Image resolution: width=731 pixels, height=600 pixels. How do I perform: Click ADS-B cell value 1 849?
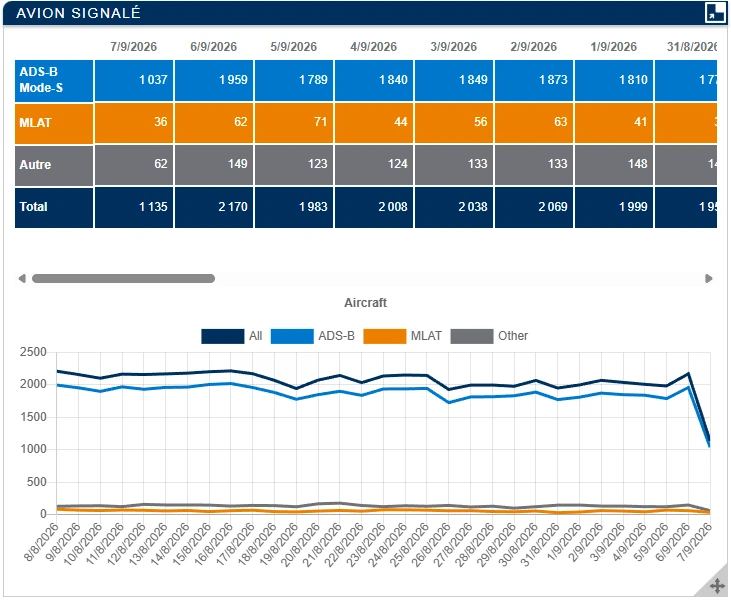[454, 80]
